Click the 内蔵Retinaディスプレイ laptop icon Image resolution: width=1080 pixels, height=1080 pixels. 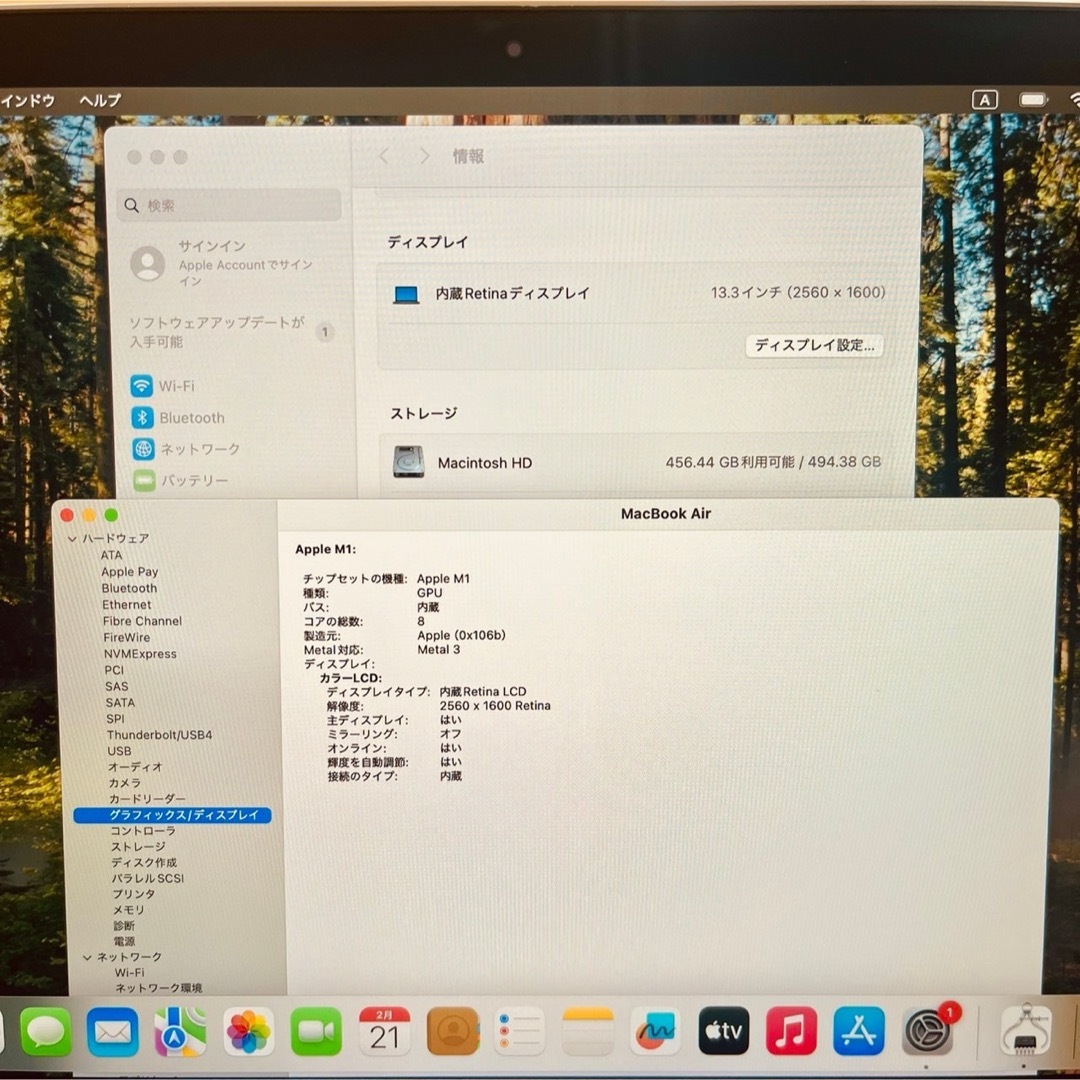406,295
